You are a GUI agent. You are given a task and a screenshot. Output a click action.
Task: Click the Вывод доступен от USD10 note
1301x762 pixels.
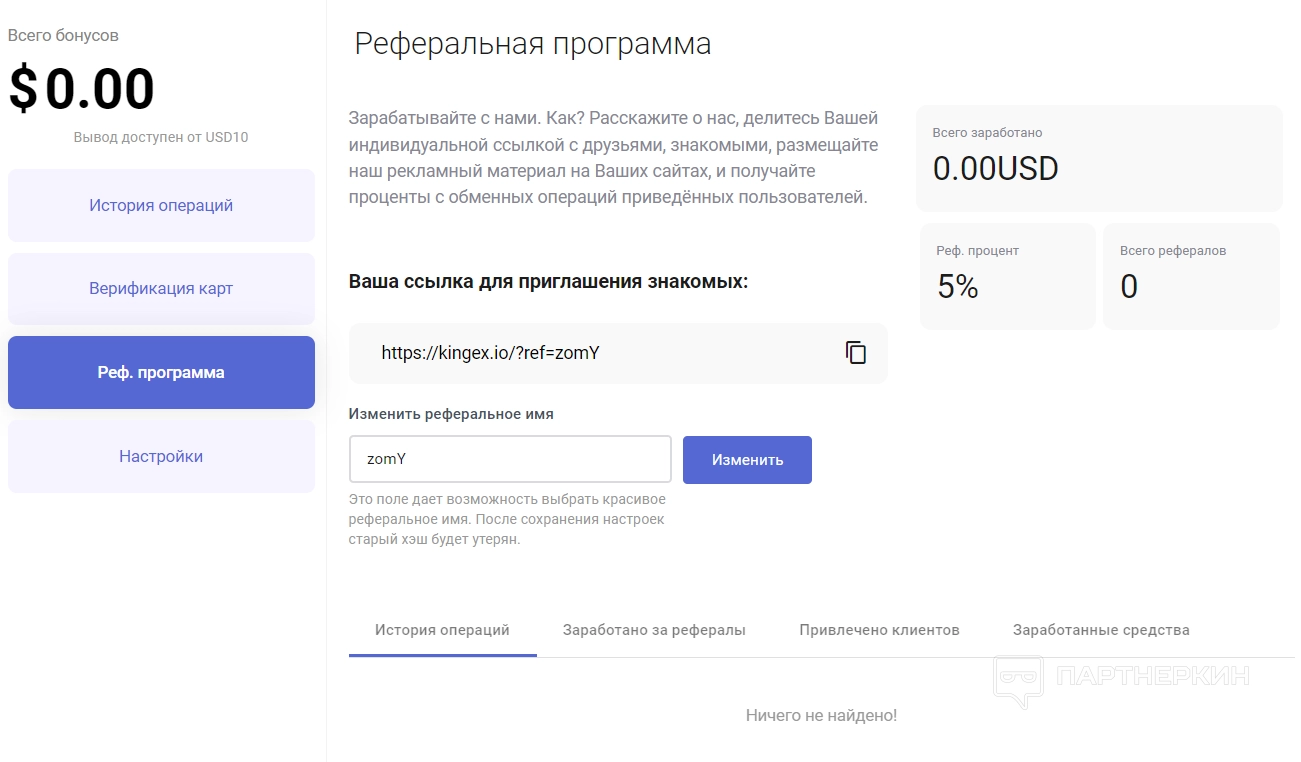coord(161,137)
